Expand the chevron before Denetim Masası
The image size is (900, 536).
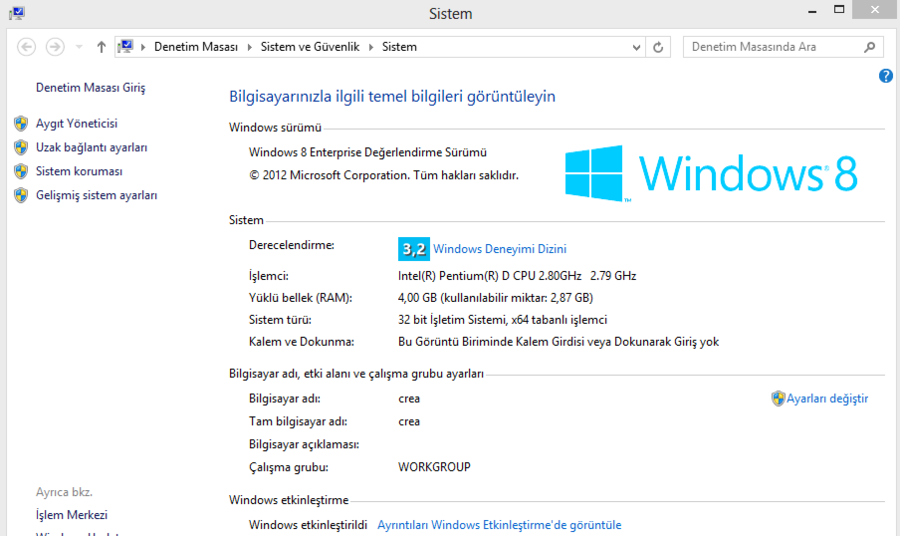click(143, 47)
